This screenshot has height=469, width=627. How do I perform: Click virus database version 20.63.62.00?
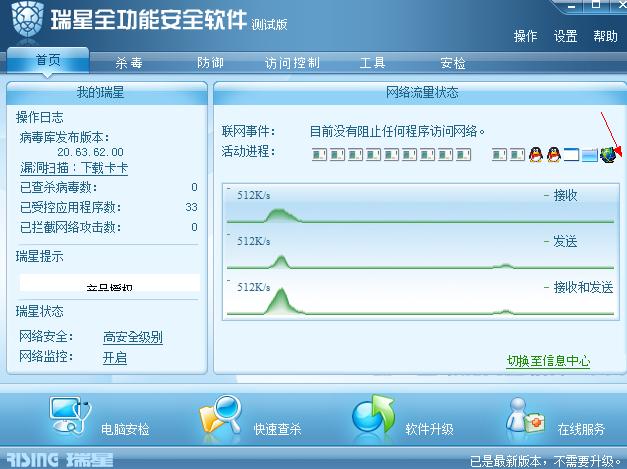[90, 152]
